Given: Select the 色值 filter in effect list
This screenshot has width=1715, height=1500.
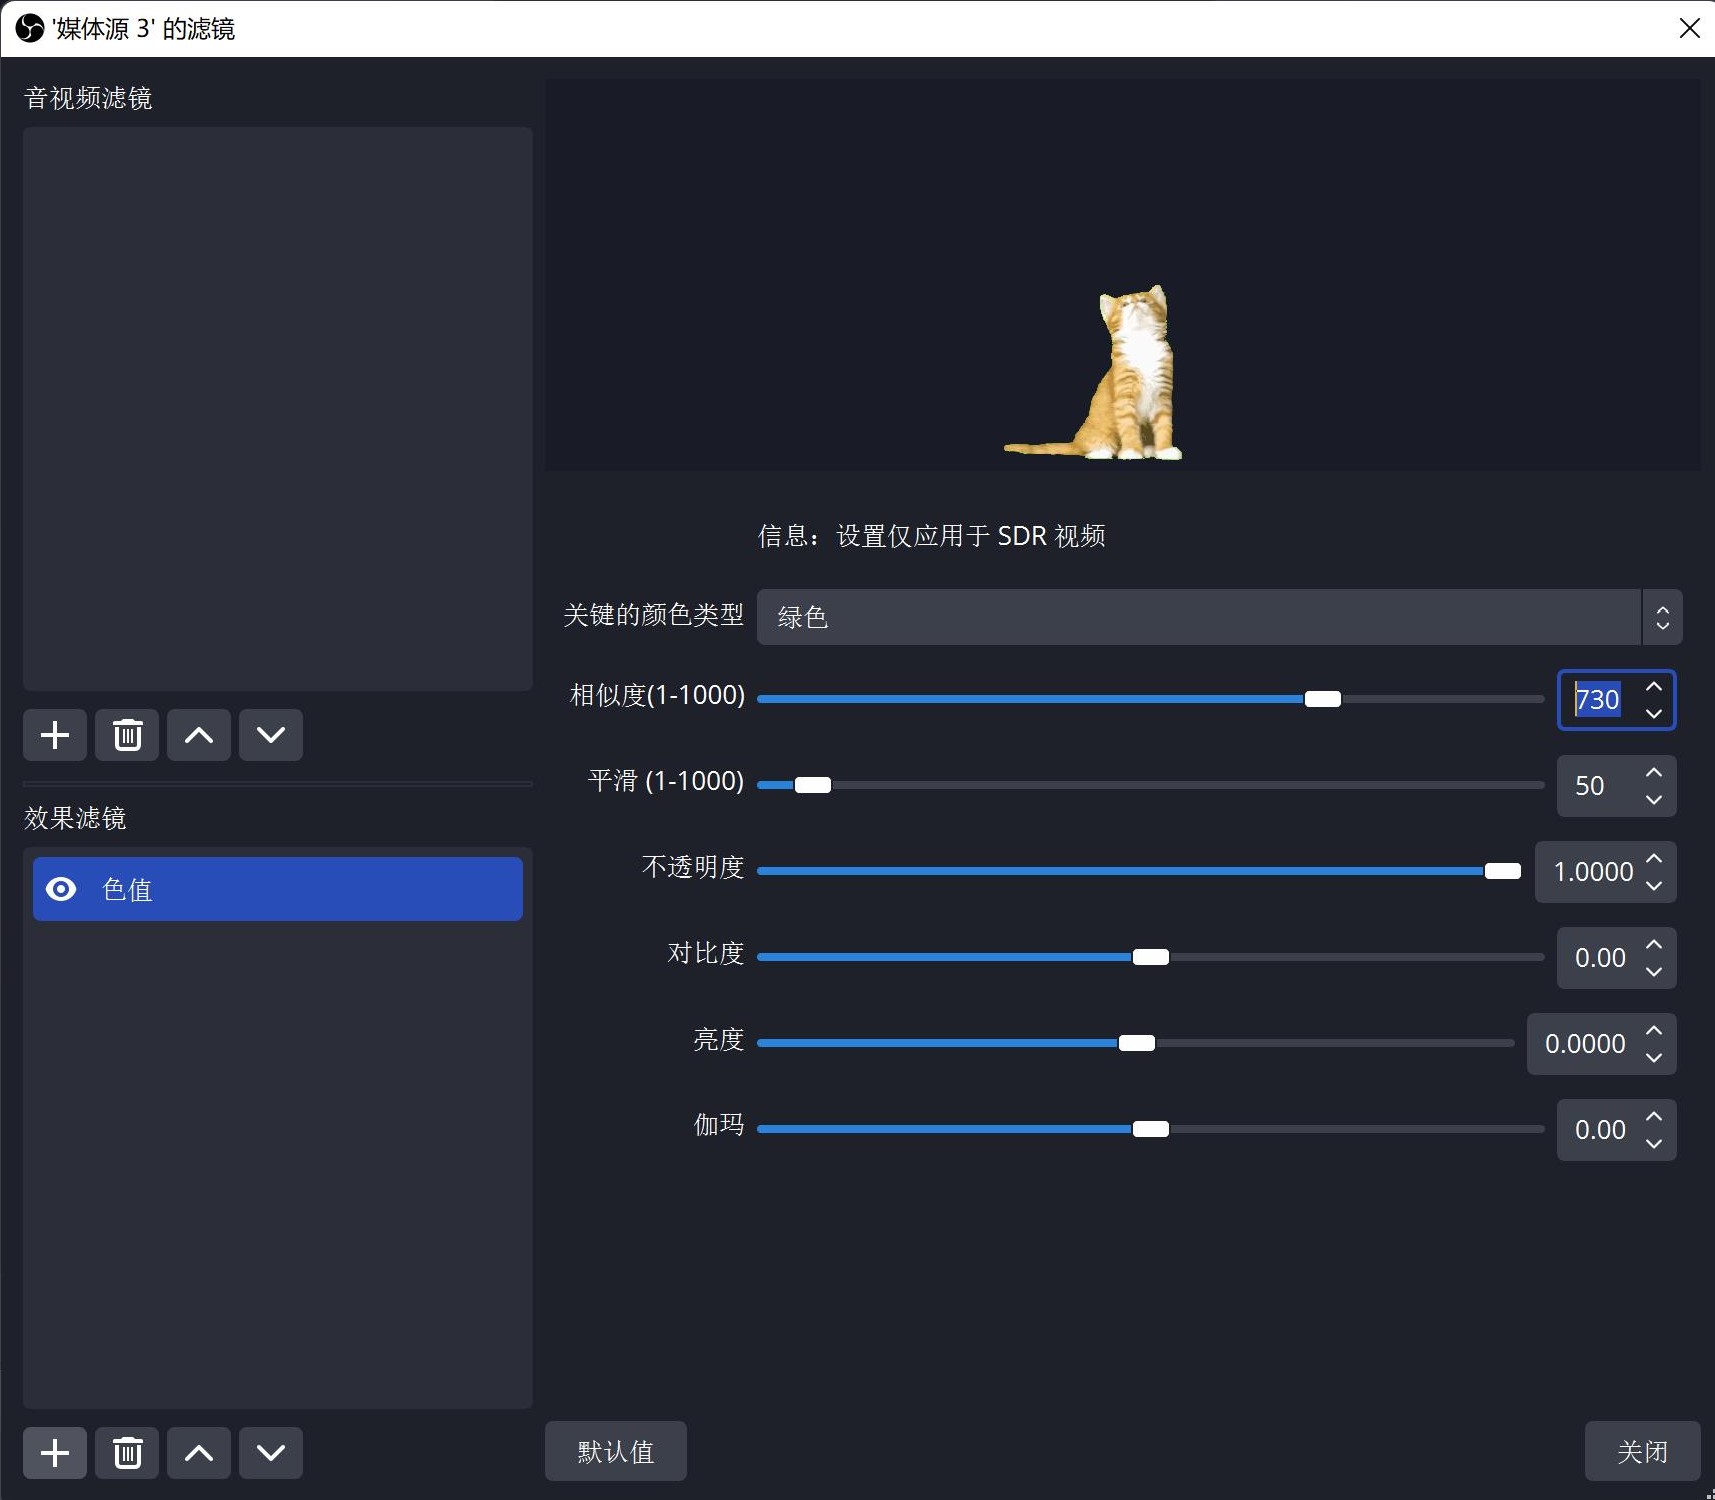Looking at the screenshot, I should (278, 889).
